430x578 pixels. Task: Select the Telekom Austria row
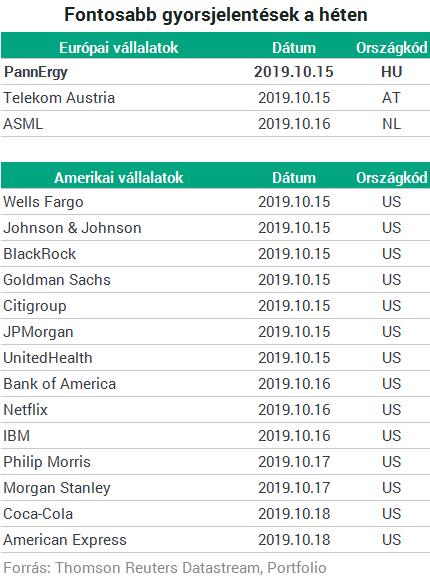215,98
